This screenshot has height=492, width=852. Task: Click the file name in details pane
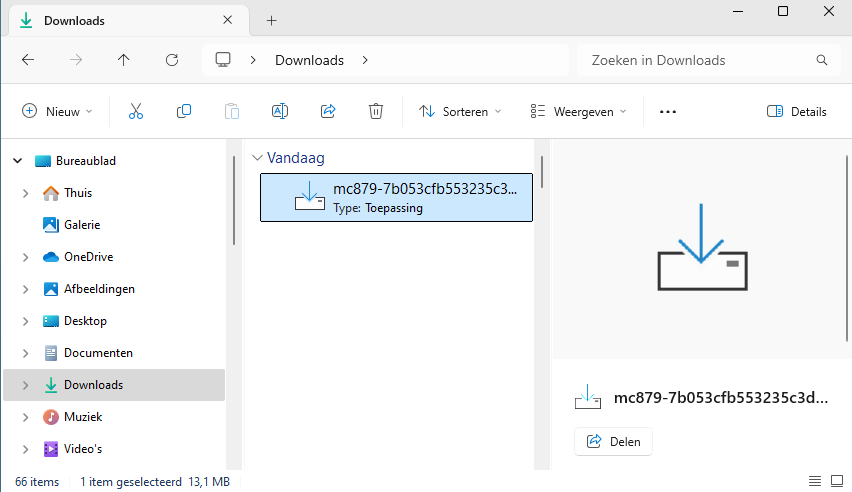tap(721, 398)
